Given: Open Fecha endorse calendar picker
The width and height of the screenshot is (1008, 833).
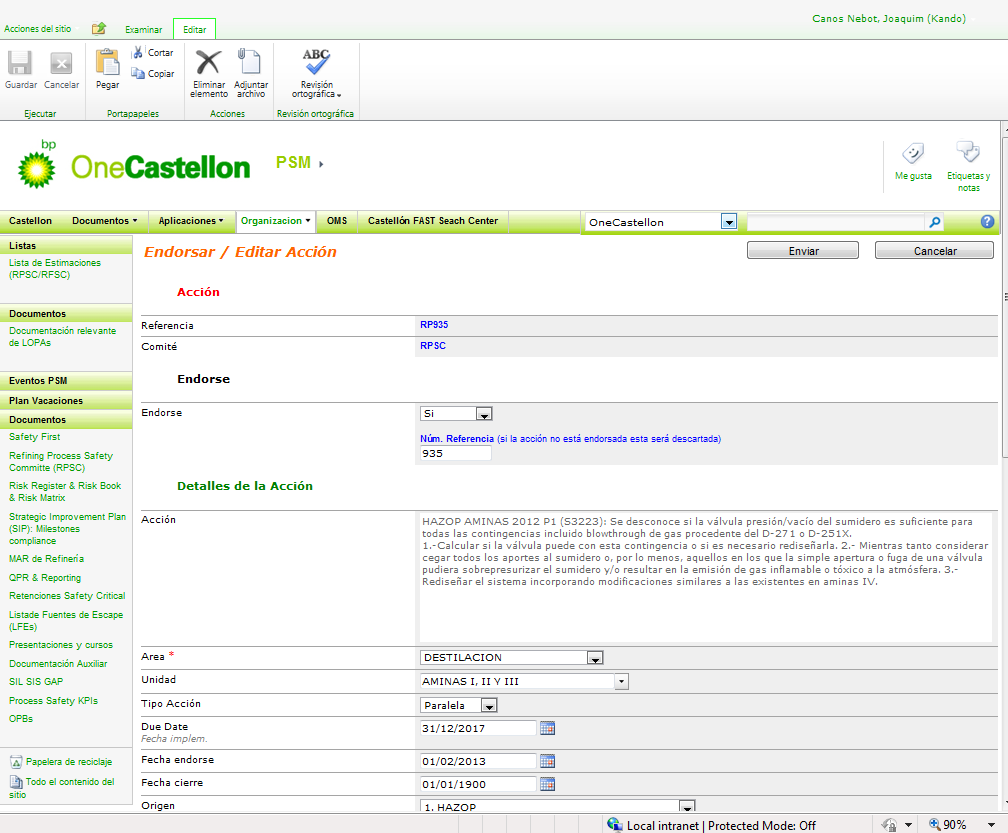Looking at the screenshot, I should [x=547, y=761].
